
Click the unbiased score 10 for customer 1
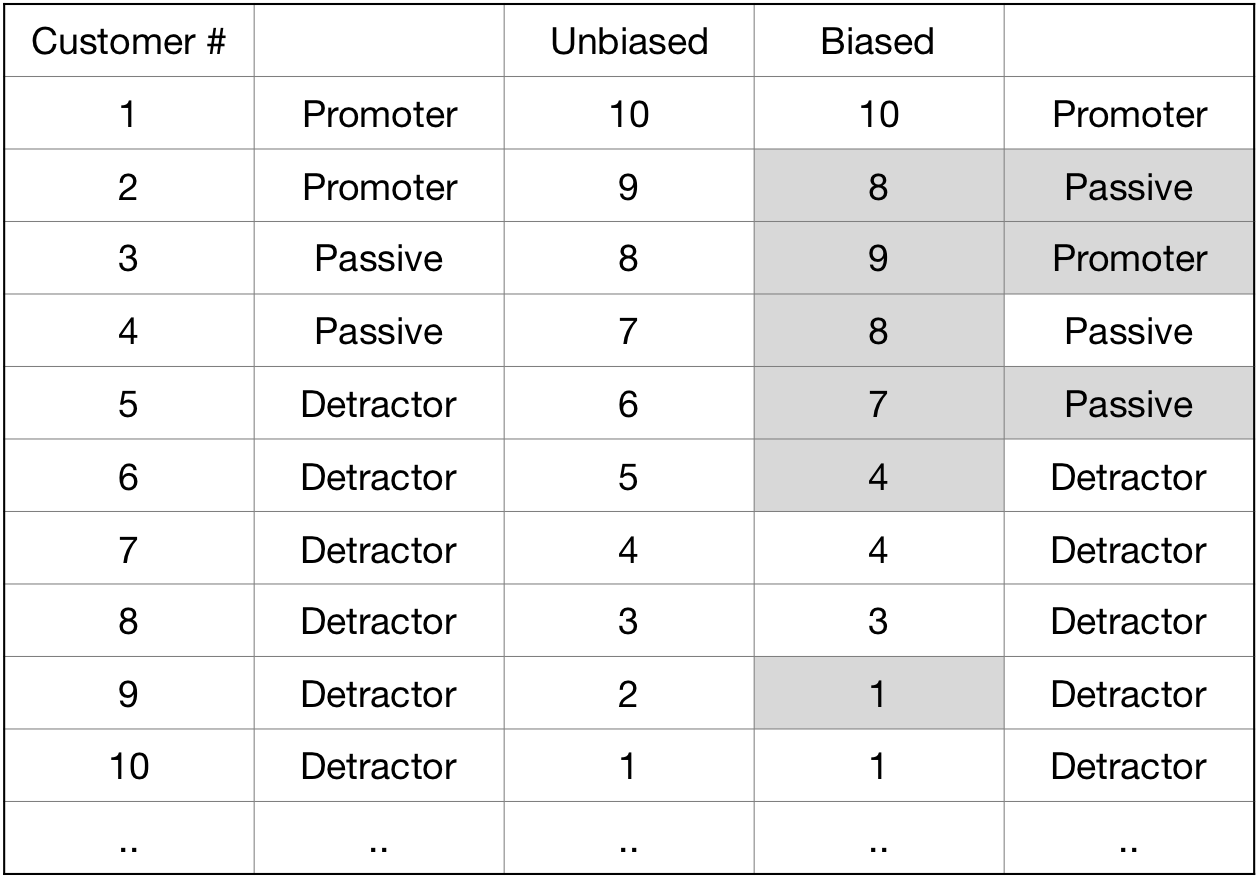coord(629,115)
